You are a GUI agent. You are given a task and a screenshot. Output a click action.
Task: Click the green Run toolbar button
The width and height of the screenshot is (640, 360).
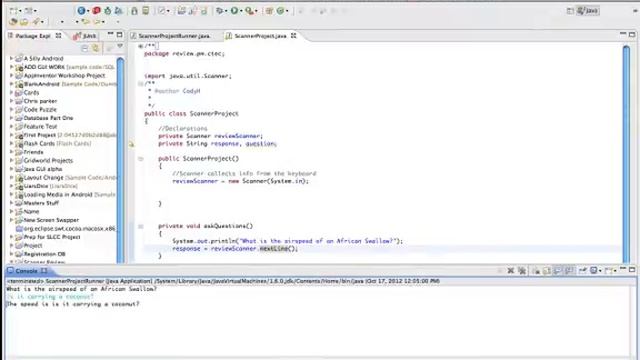pos(234,11)
